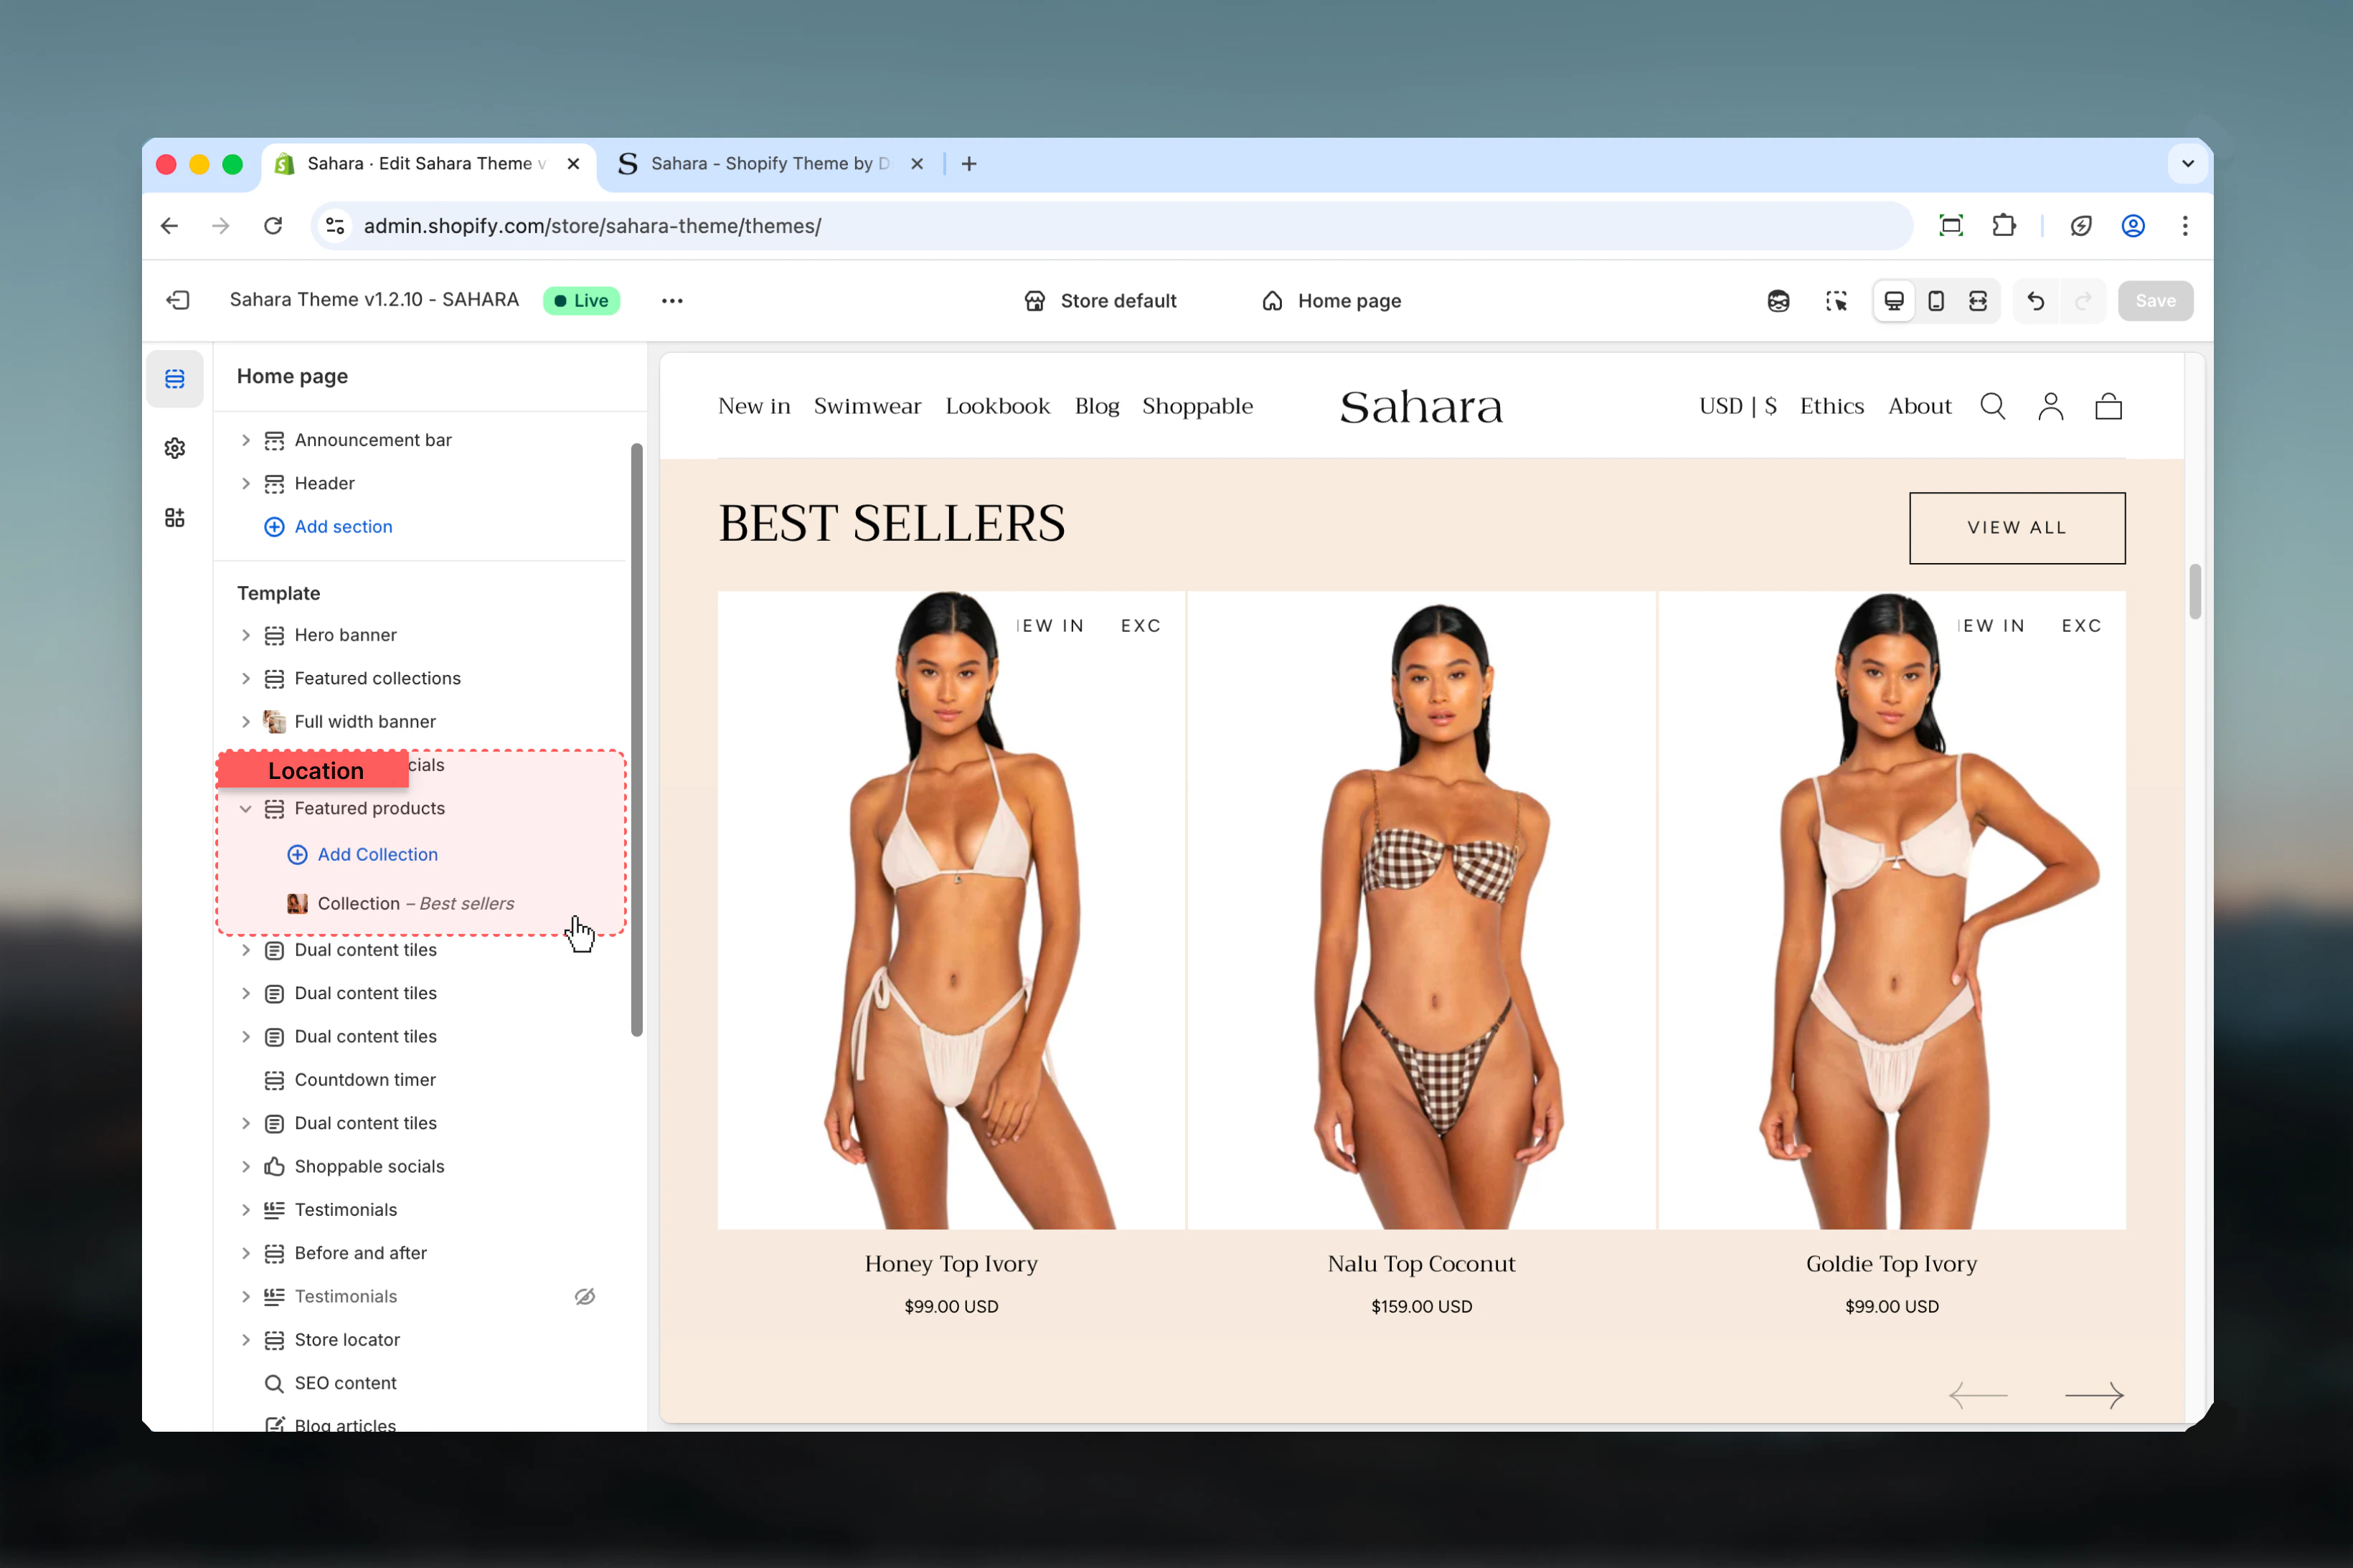Toggle visibility of hidden Testimonials section
This screenshot has width=2353, height=1568.
click(585, 1297)
